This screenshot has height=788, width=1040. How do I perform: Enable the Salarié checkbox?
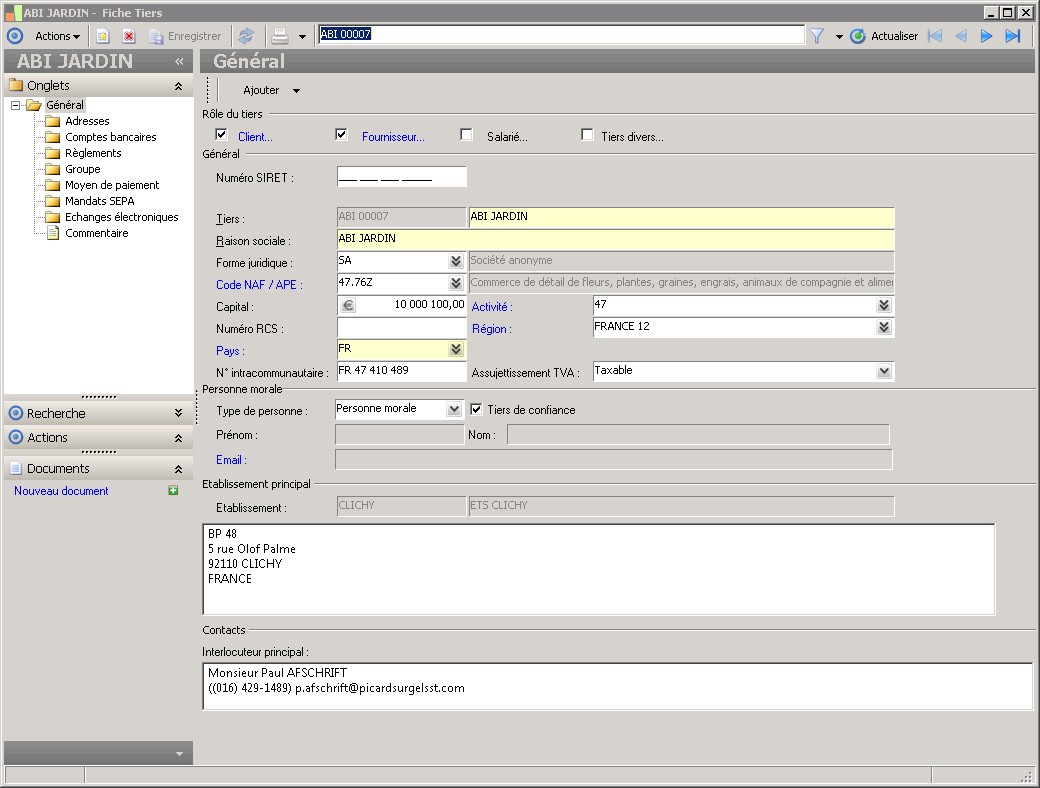[x=466, y=135]
